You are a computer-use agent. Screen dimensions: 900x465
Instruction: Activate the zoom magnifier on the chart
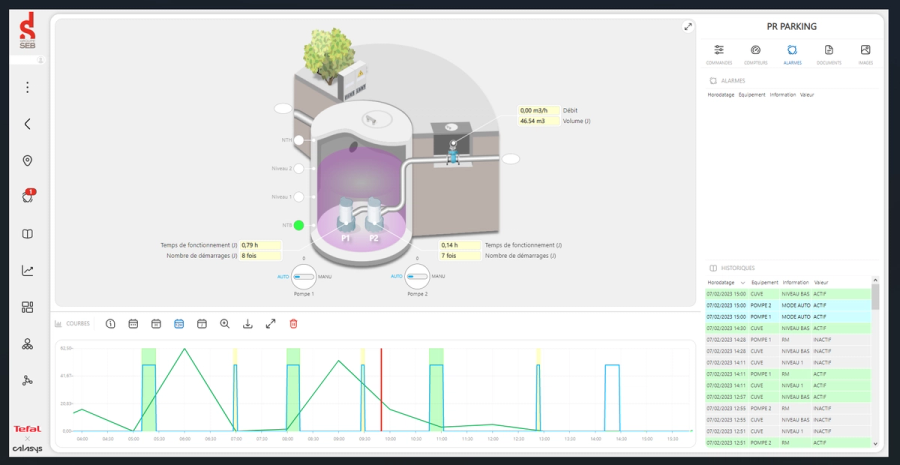(225, 324)
